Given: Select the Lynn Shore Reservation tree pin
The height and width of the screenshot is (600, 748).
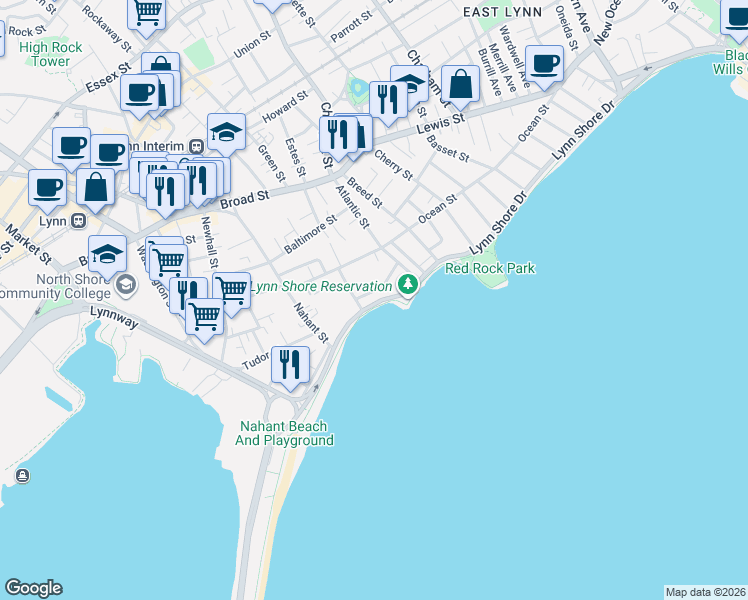Looking at the screenshot, I should click(407, 284).
